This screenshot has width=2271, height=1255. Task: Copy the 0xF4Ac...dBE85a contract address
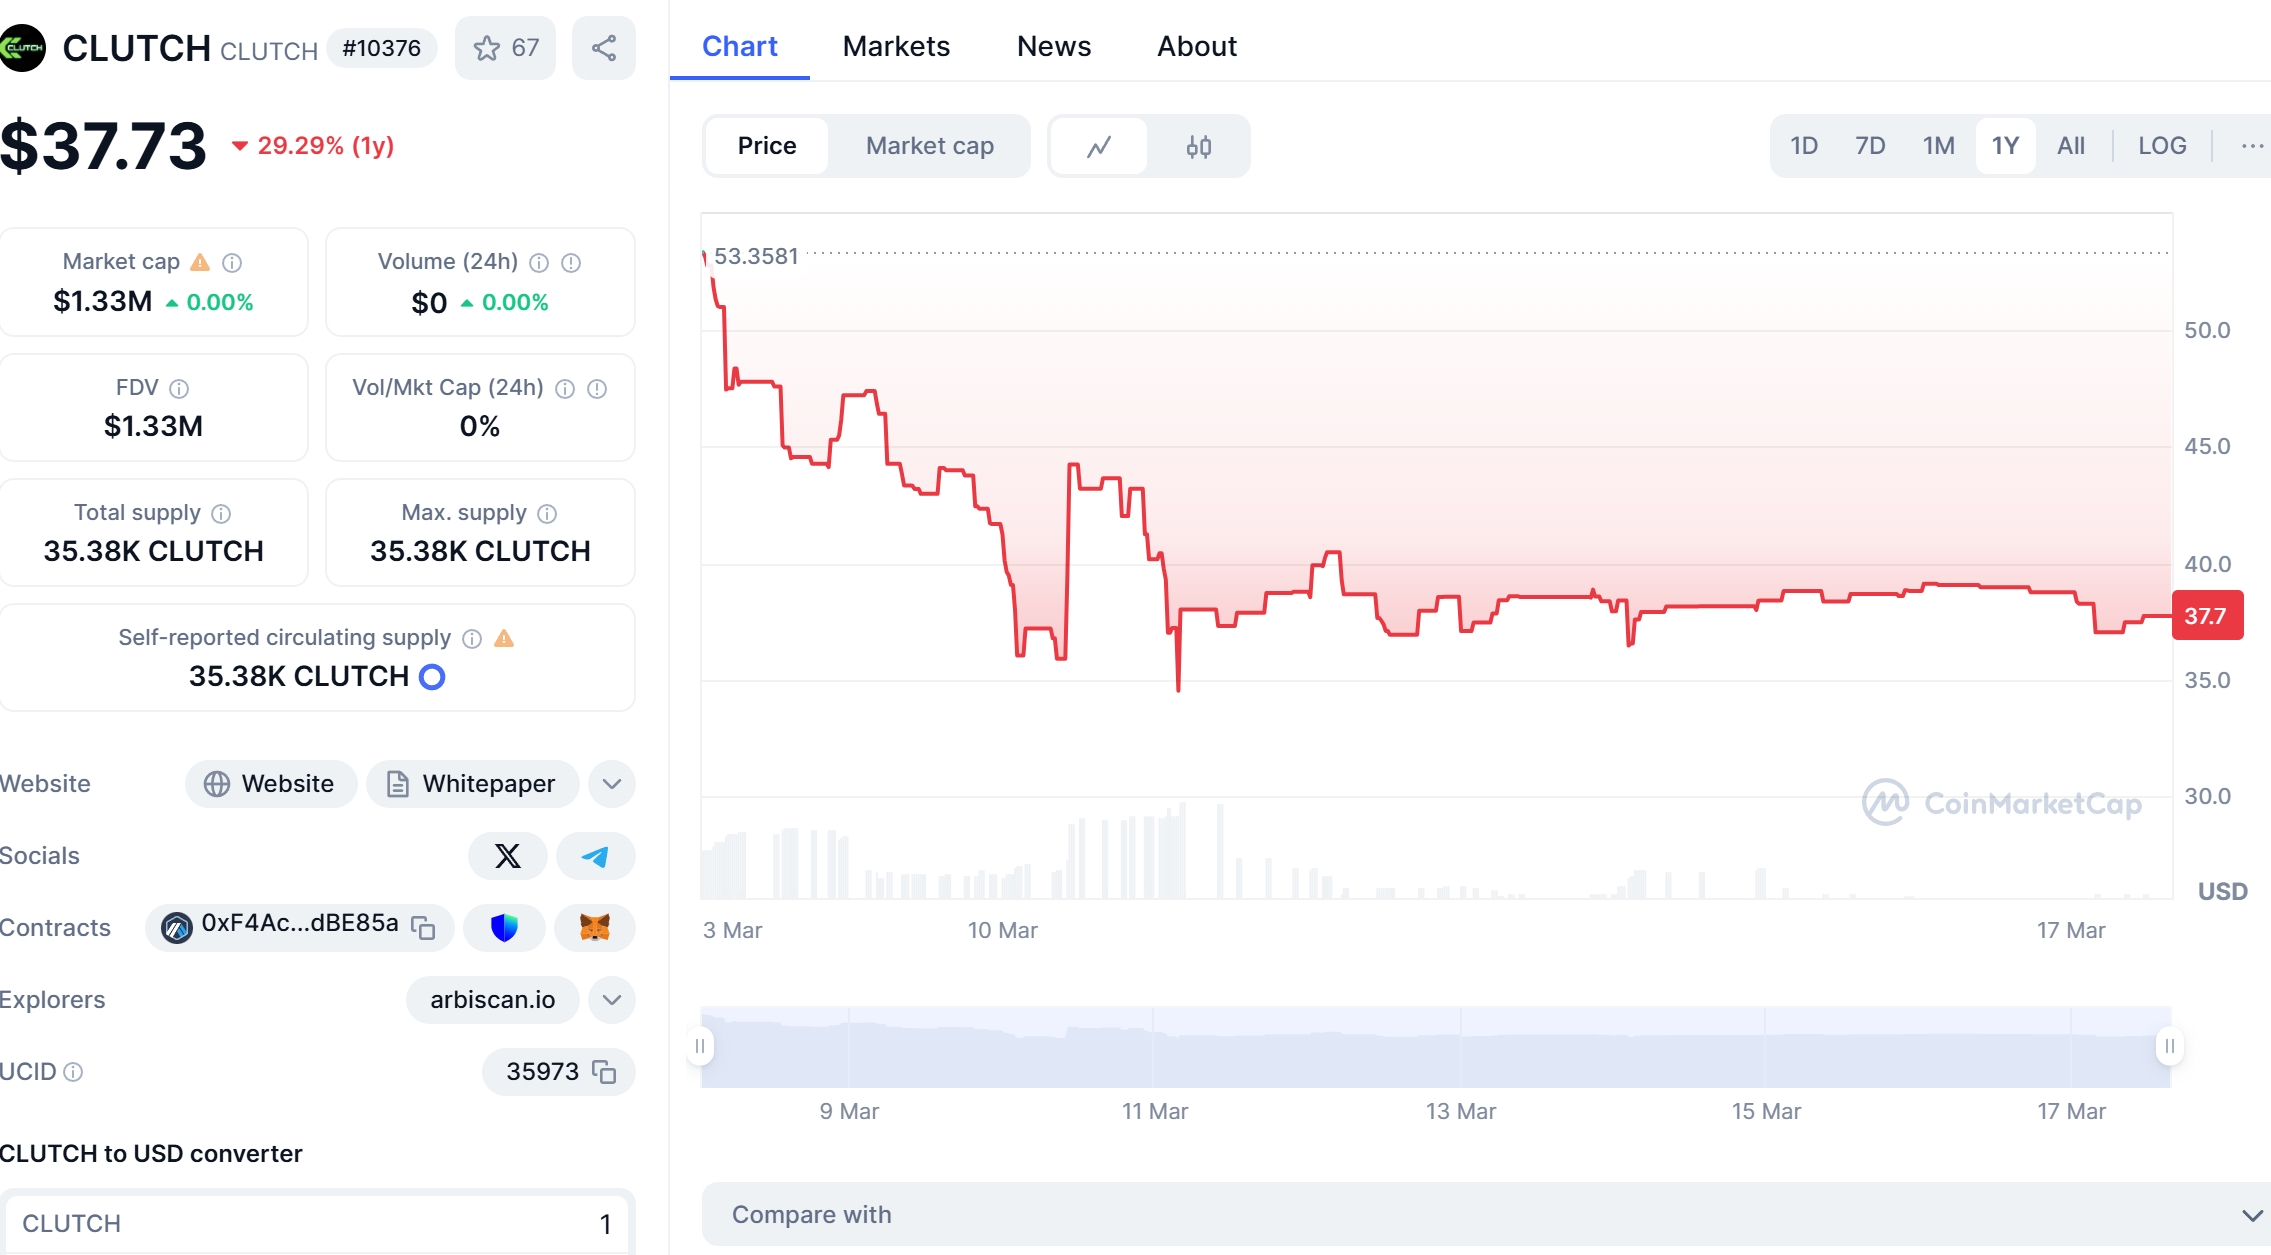tap(423, 927)
